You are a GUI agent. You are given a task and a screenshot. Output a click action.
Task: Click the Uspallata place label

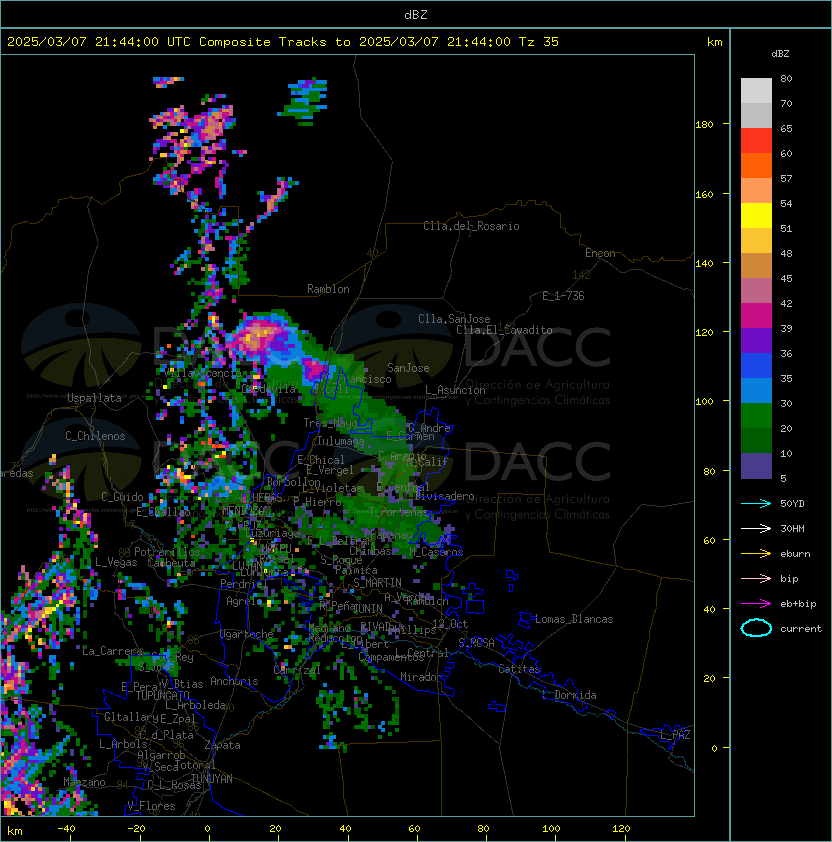[94, 398]
